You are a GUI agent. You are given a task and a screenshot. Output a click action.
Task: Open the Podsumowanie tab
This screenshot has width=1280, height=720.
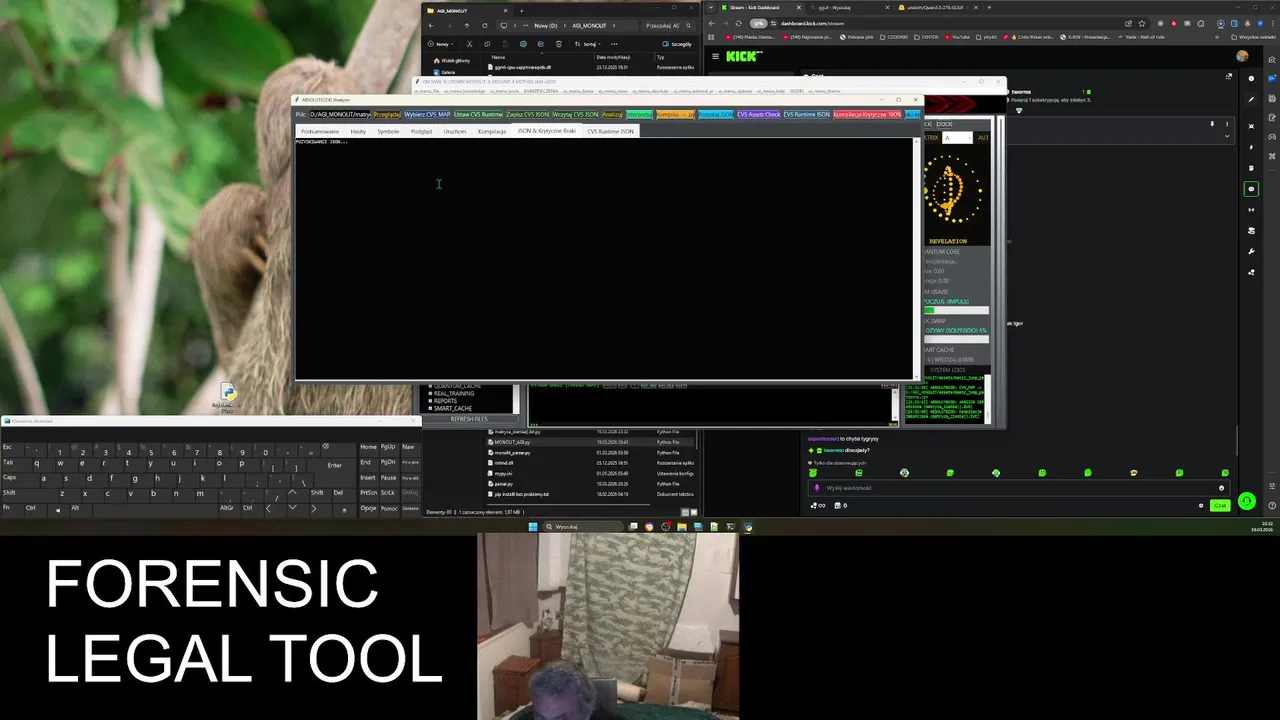pos(320,131)
